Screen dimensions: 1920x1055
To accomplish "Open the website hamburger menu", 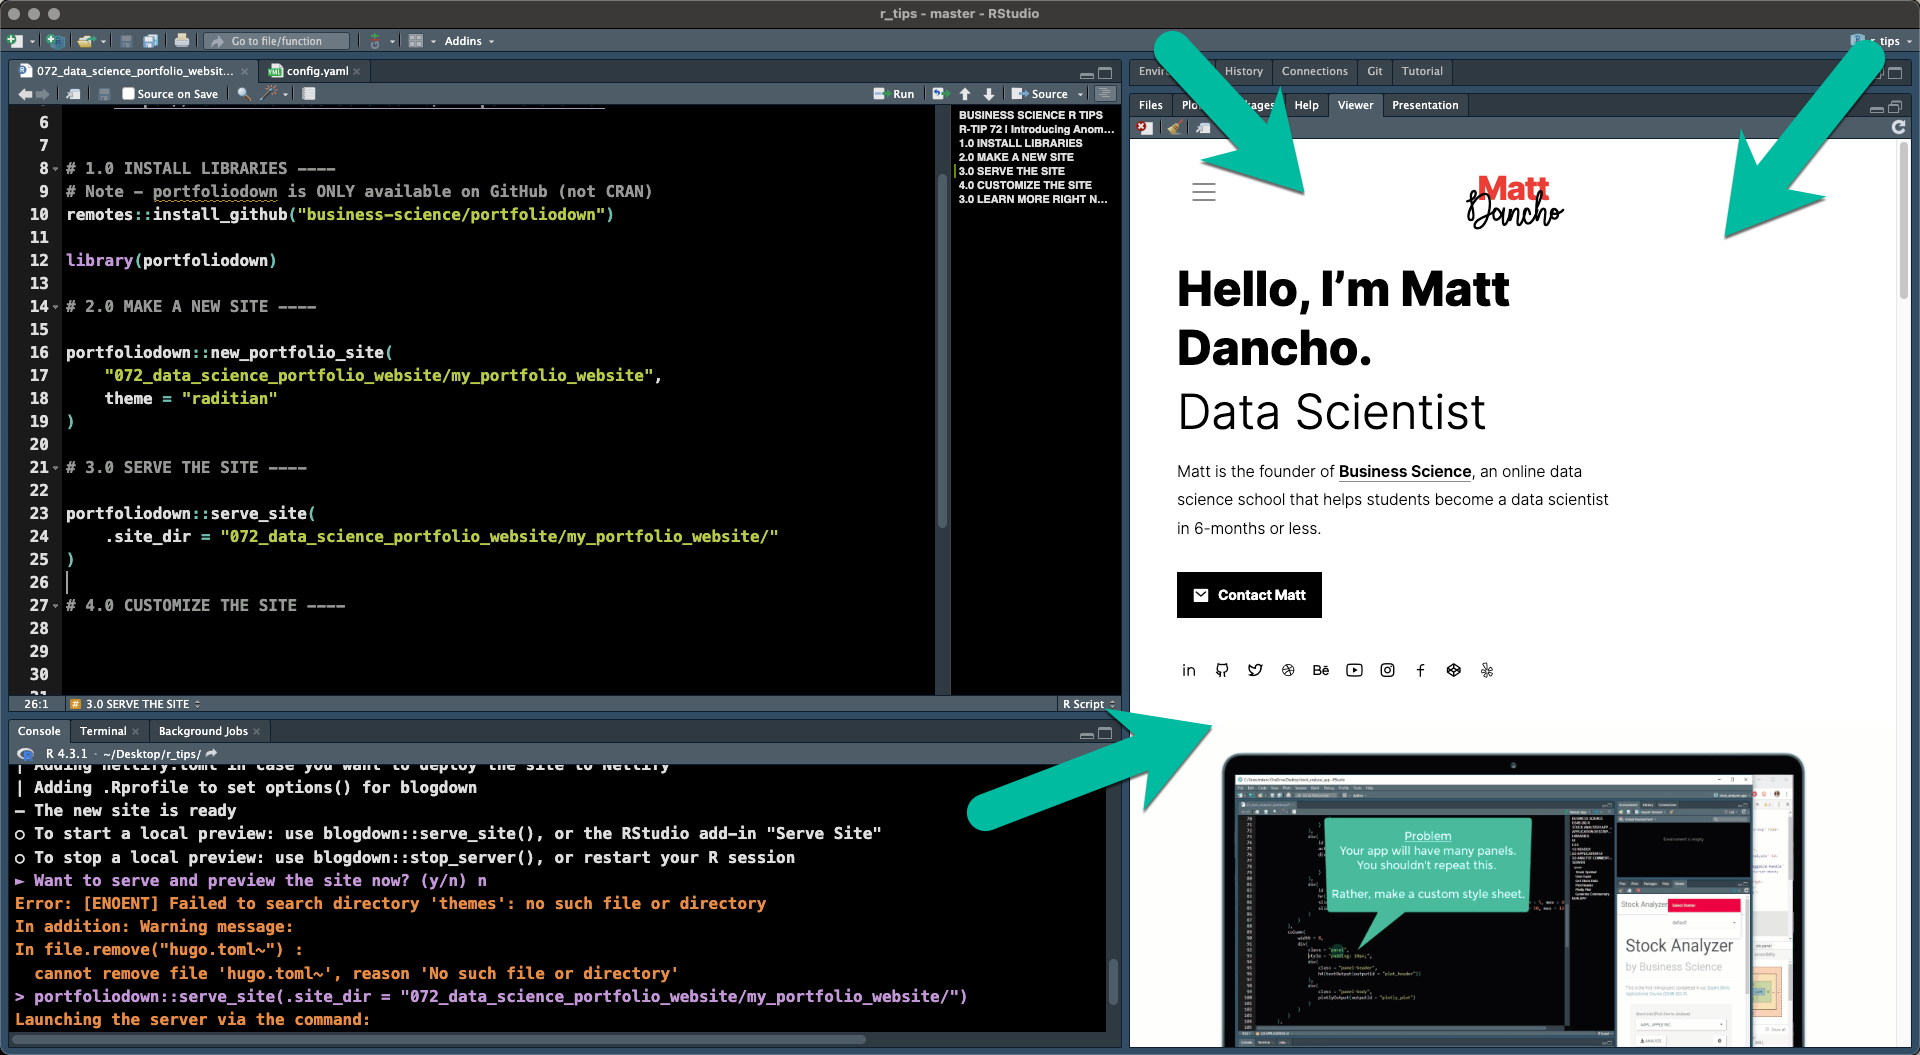I will pyautogui.click(x=1204, y=192).
